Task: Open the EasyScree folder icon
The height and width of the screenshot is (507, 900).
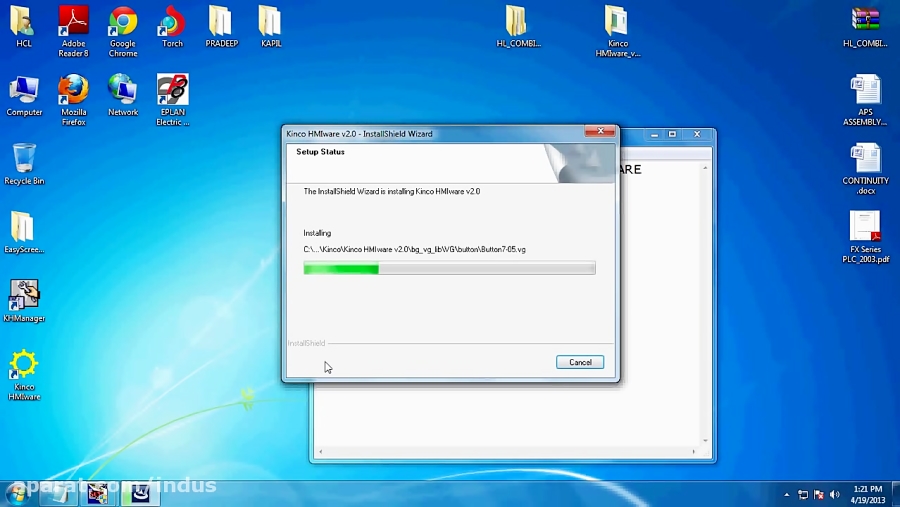Action: (24, 232)
